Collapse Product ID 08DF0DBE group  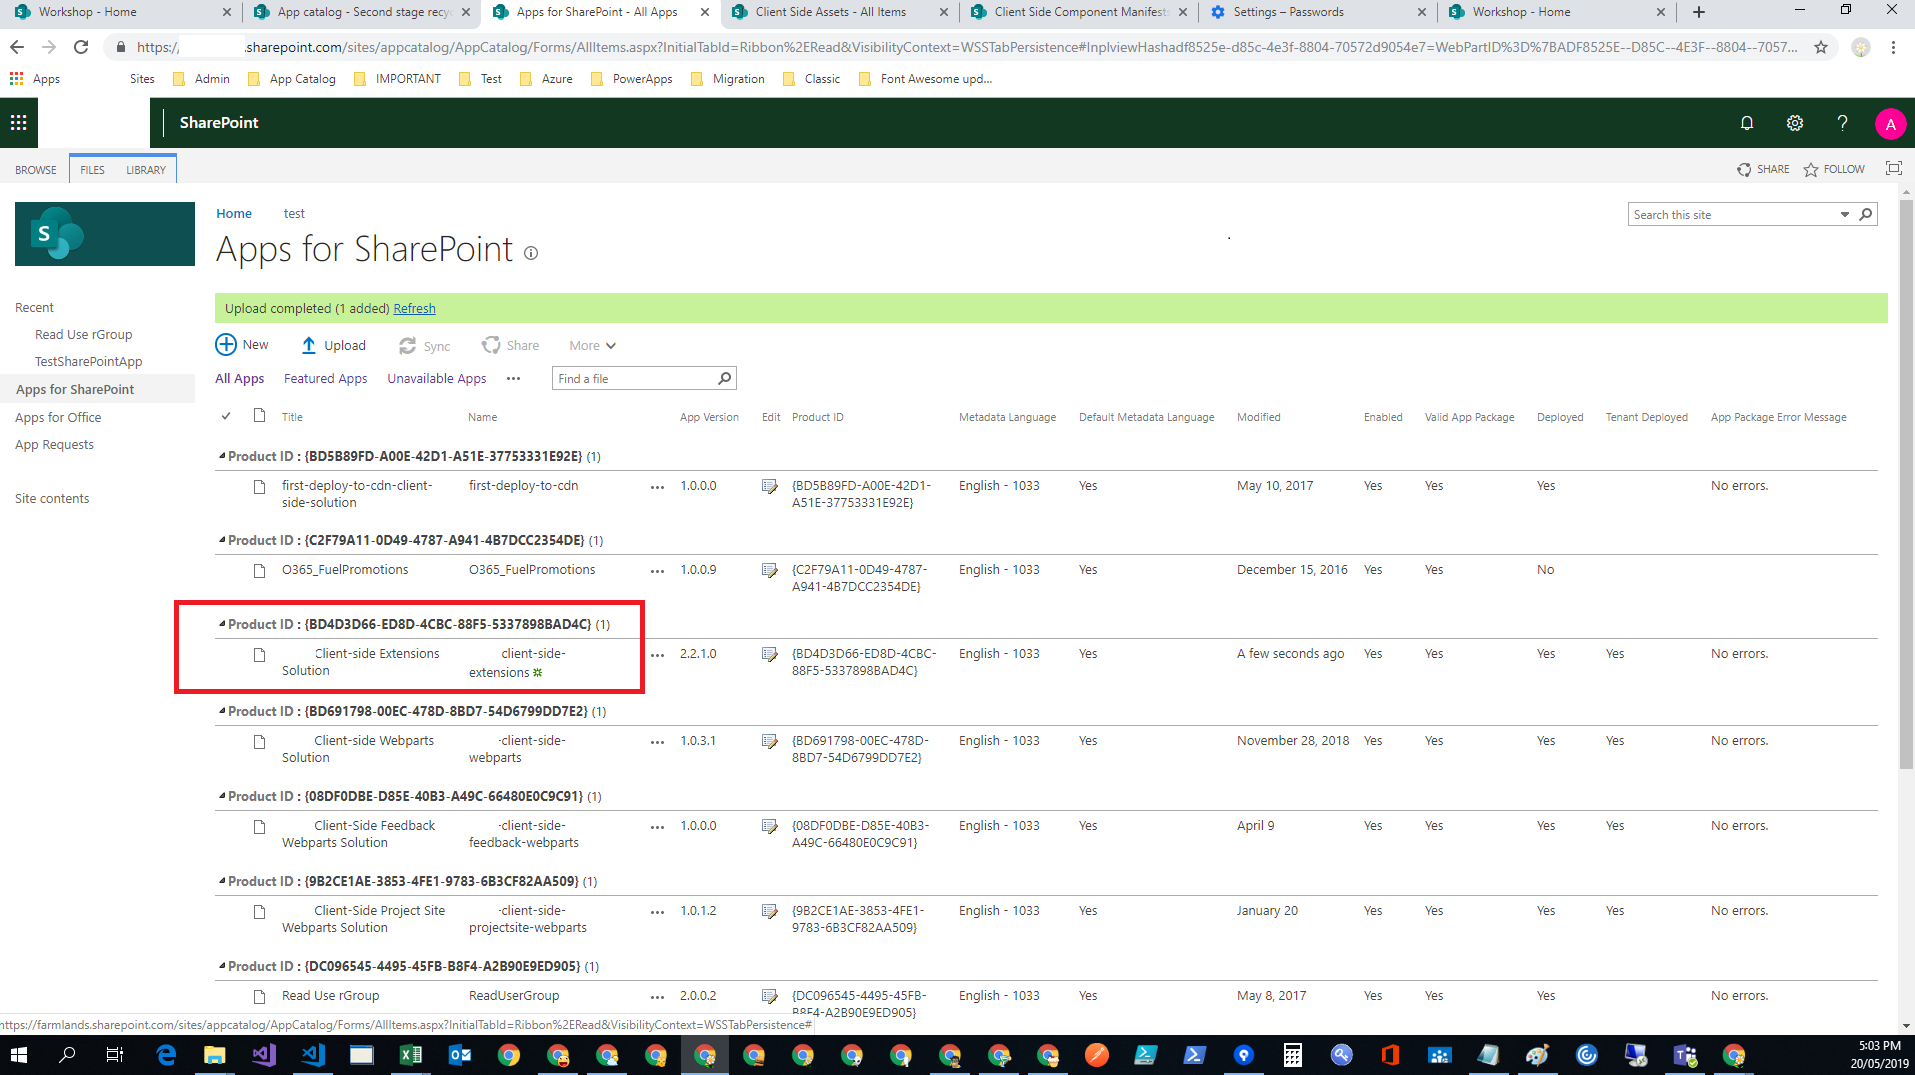[x=222, y=796]
